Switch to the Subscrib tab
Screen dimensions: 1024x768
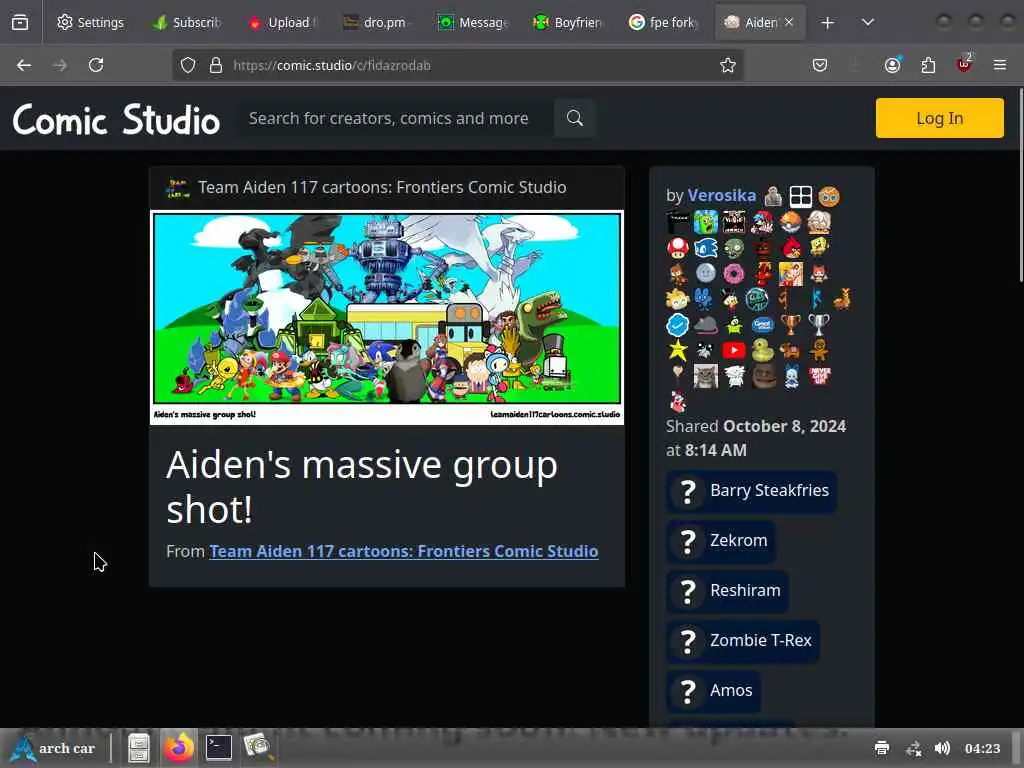click(x=188, y=22)
